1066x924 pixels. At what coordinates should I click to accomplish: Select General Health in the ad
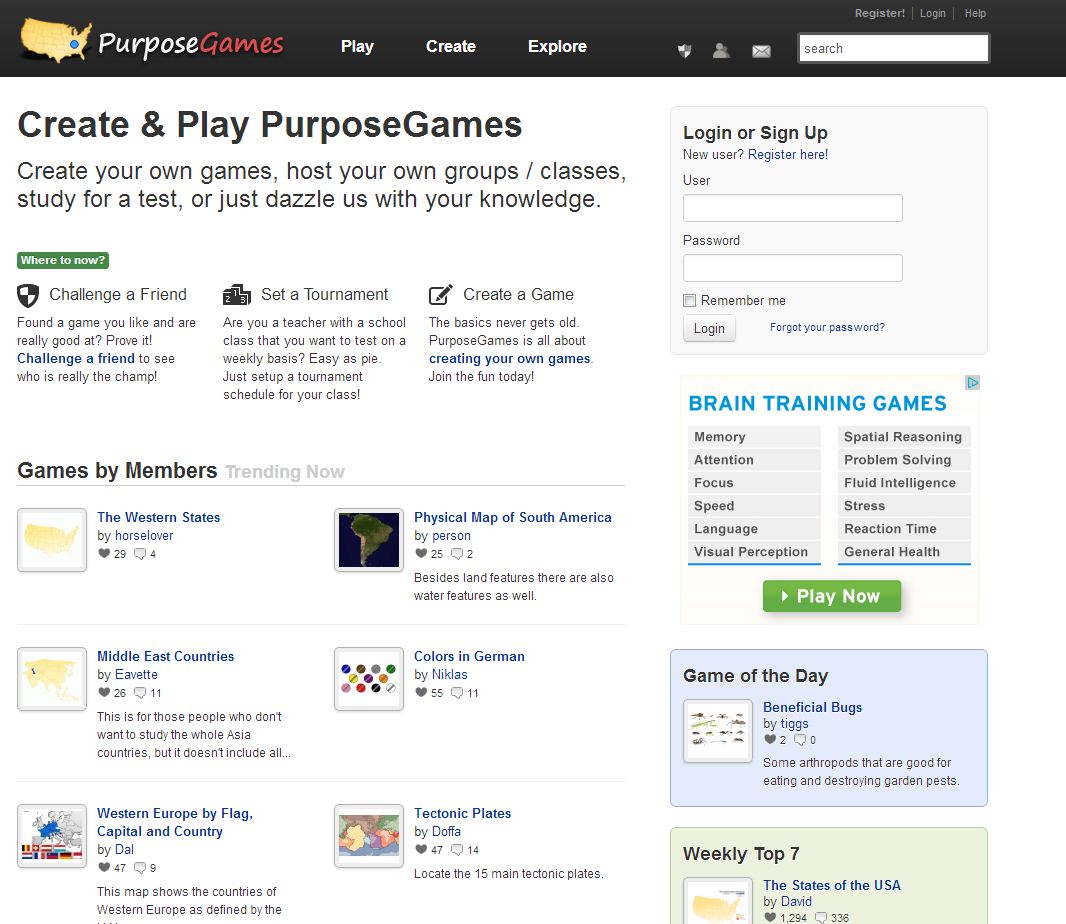tap(904, 552)
